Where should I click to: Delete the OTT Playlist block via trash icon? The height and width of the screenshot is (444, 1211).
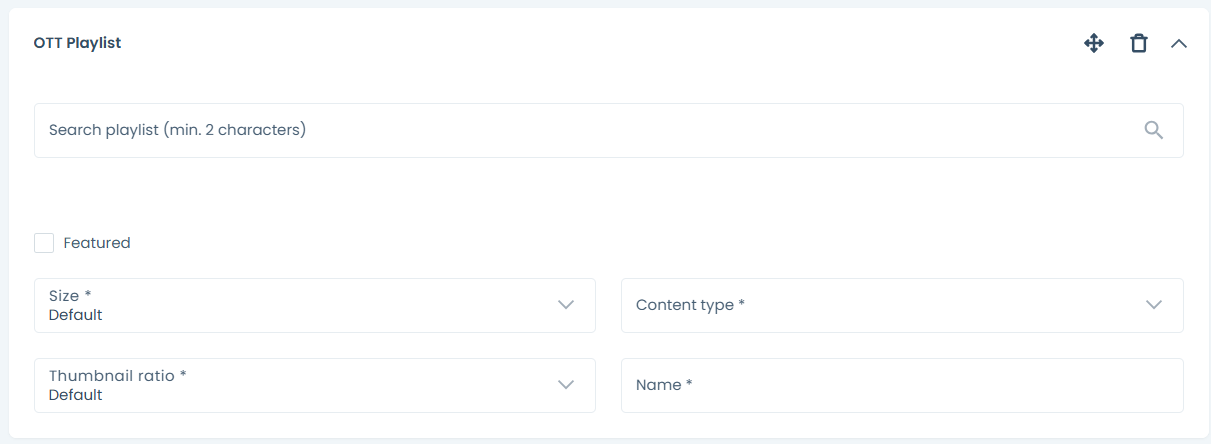point(1138,43)
